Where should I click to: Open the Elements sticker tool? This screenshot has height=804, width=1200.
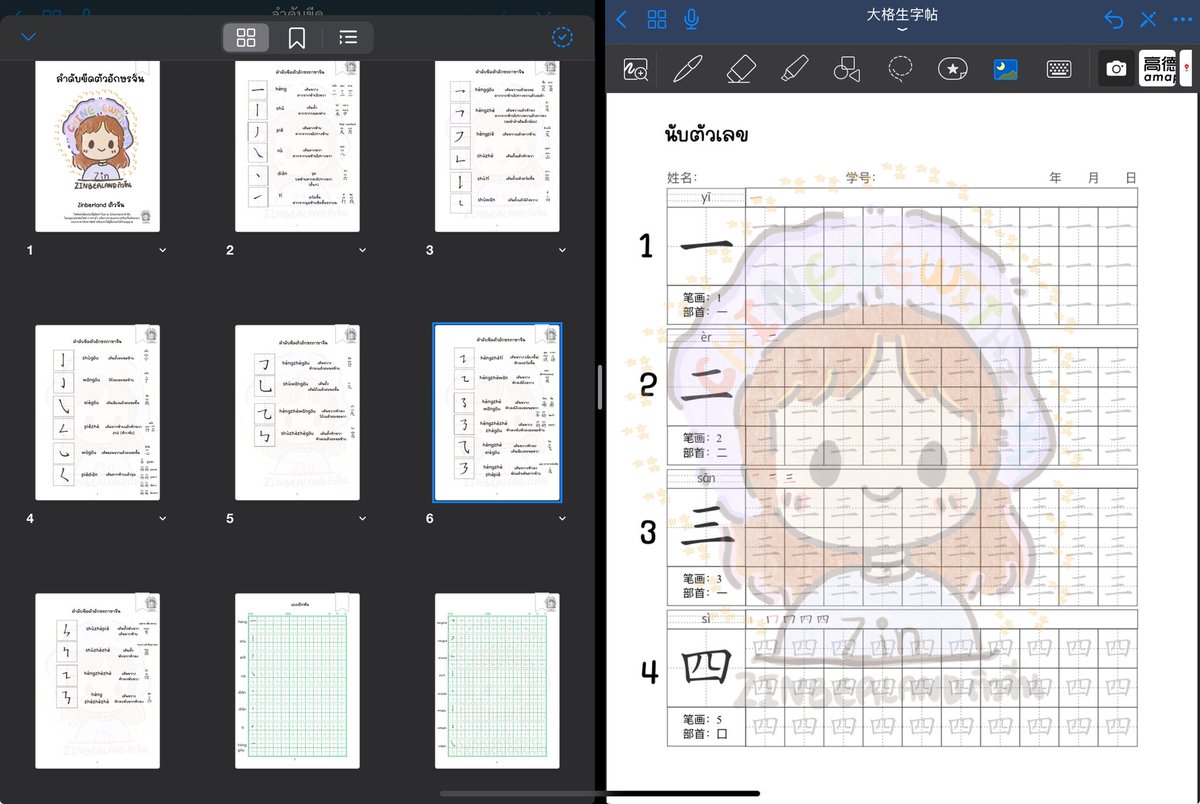click(952, 68)
